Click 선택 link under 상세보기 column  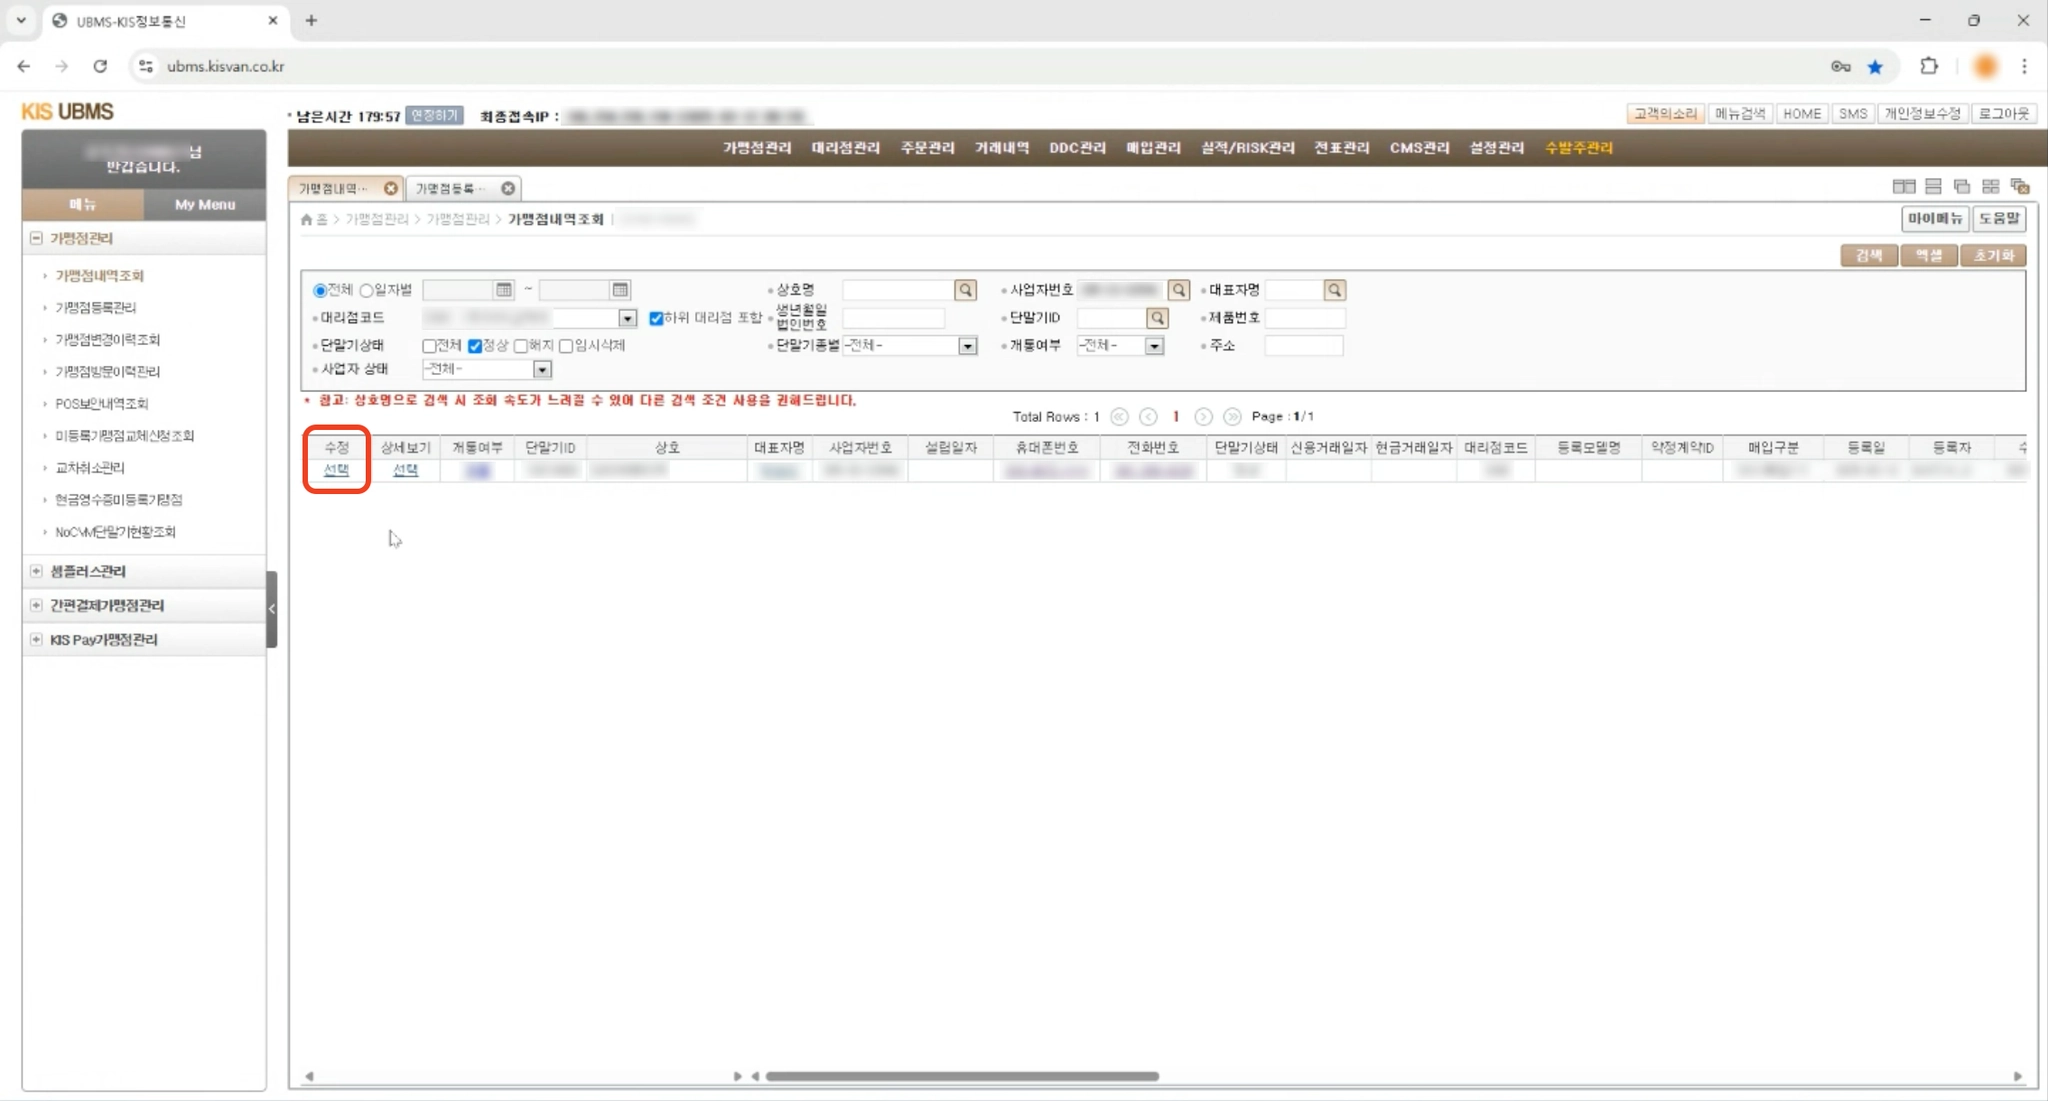tap(405, 470)
